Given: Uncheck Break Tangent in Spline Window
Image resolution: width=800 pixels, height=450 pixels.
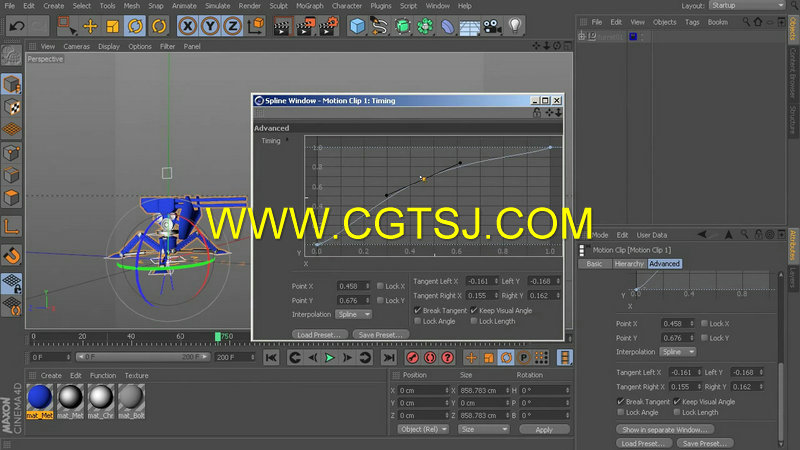Looking at the screenshot, I should tap(418, 310).
